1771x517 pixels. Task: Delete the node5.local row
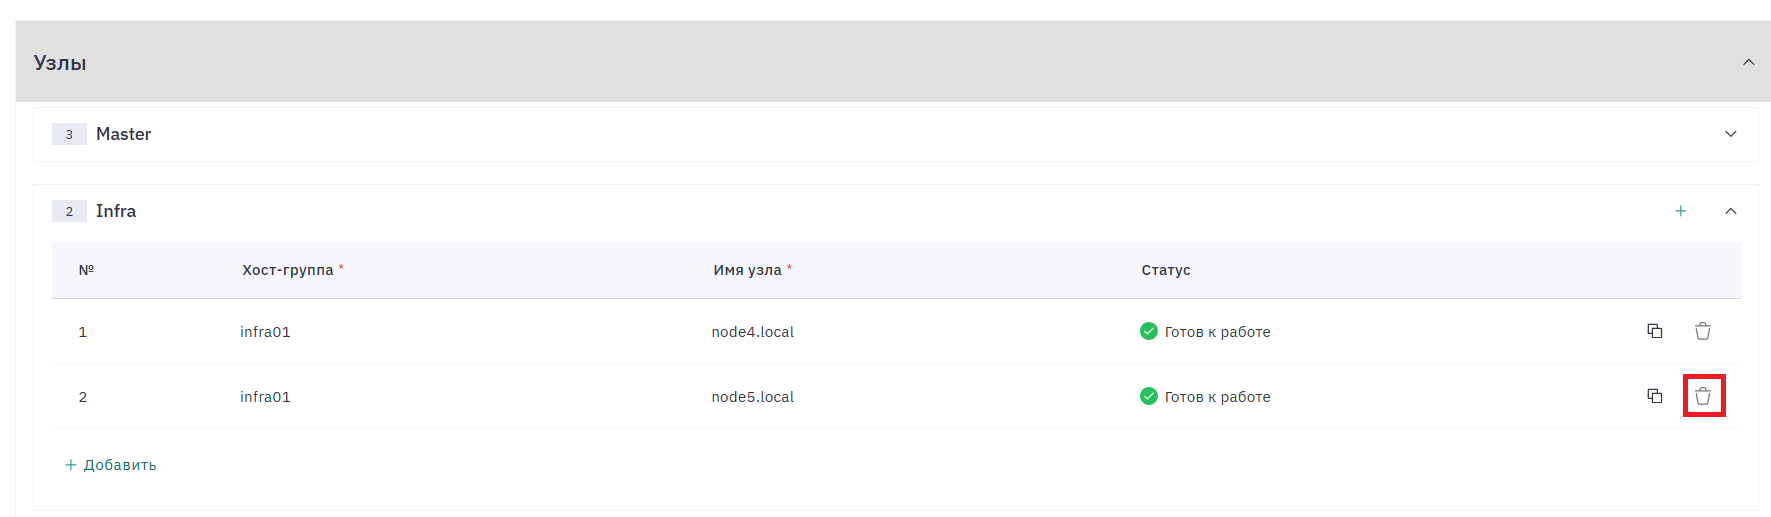click(x=1703, y=396)
